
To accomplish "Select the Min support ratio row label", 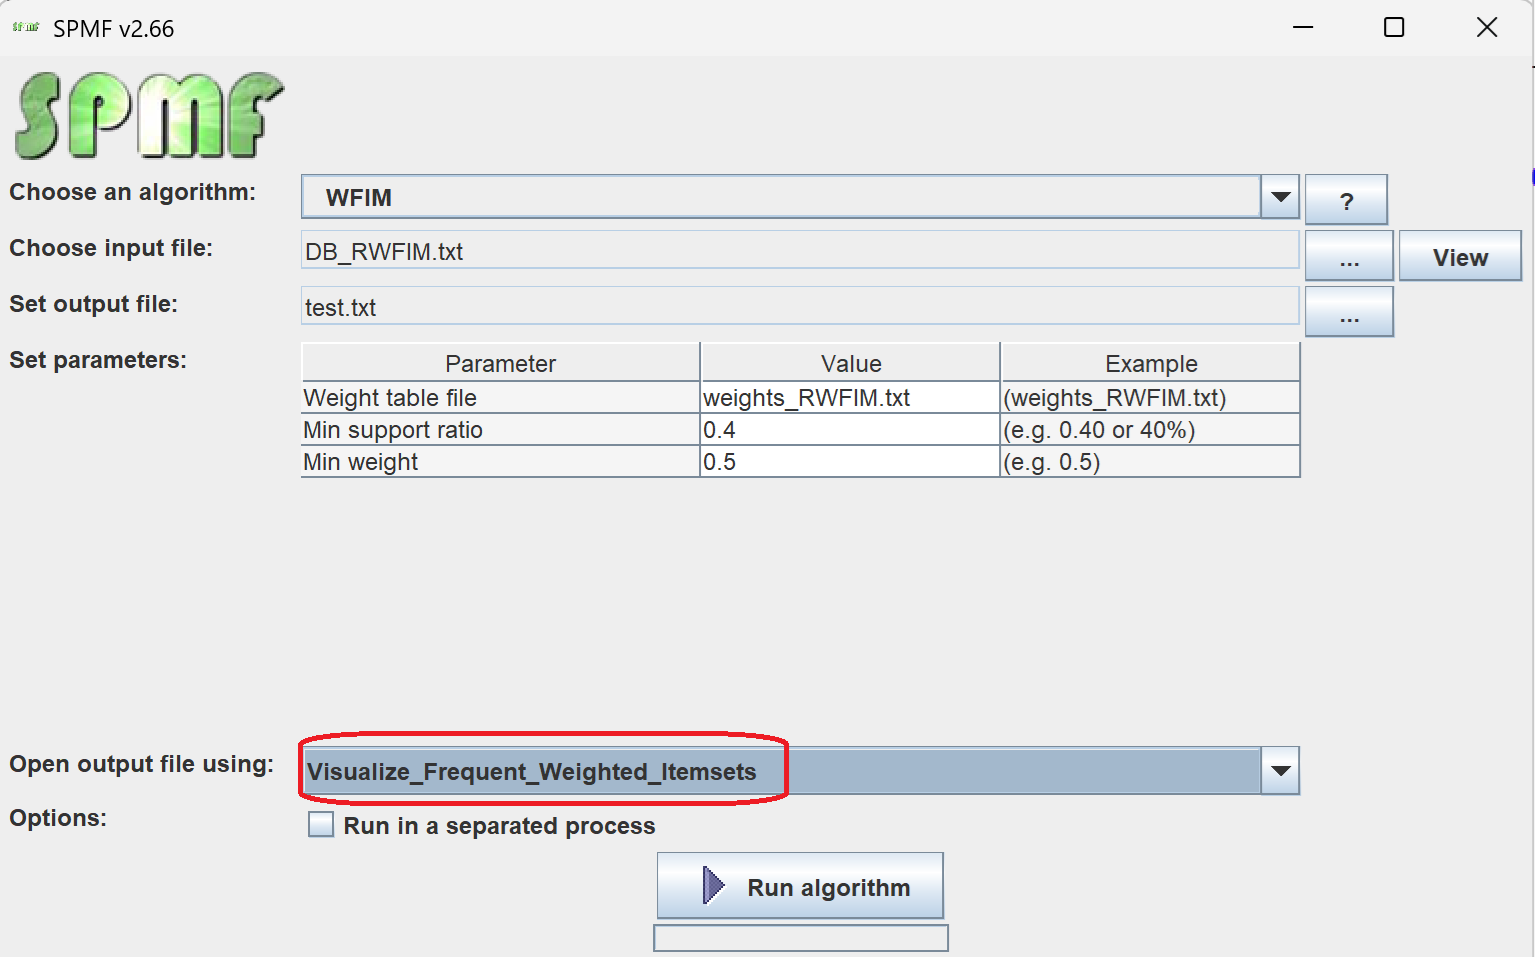I will click(x=500, y=430).
